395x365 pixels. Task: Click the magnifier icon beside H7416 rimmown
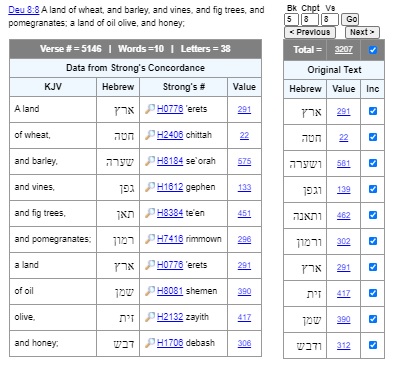[x=150, y=239]
